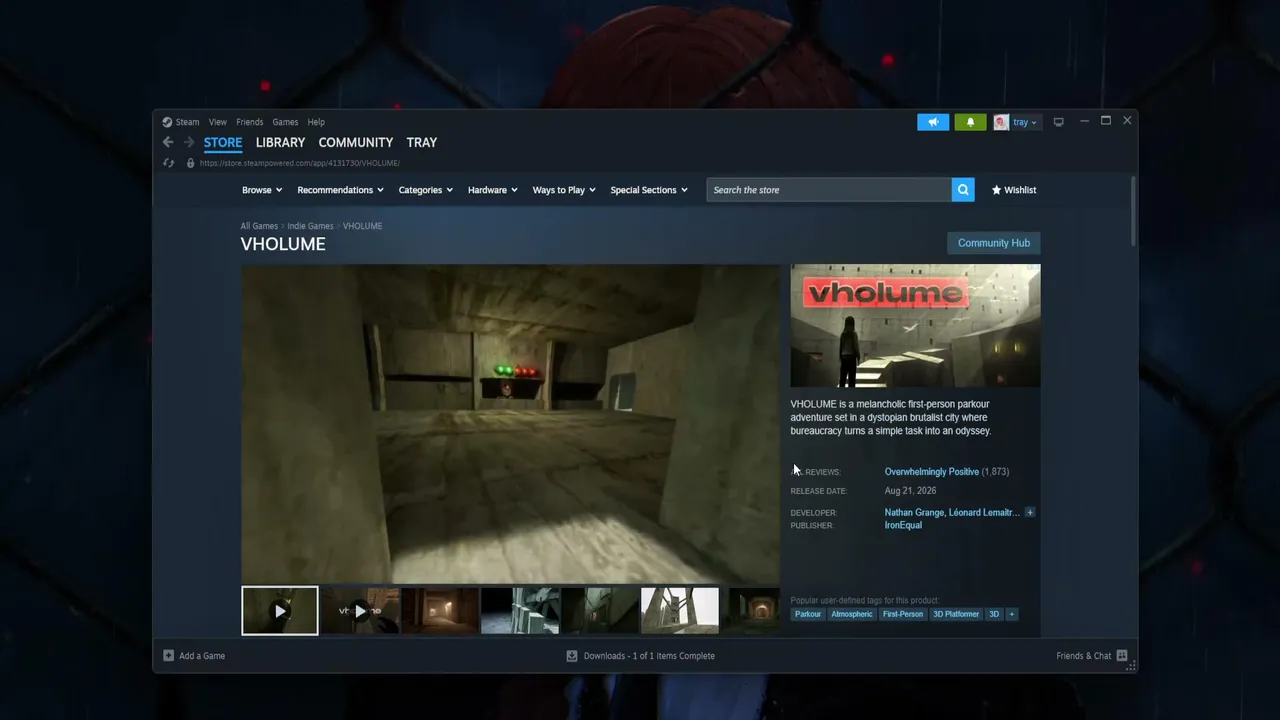Open the Steam menu
This screenshot has width=1280, height=720.
tap(188, 122)
